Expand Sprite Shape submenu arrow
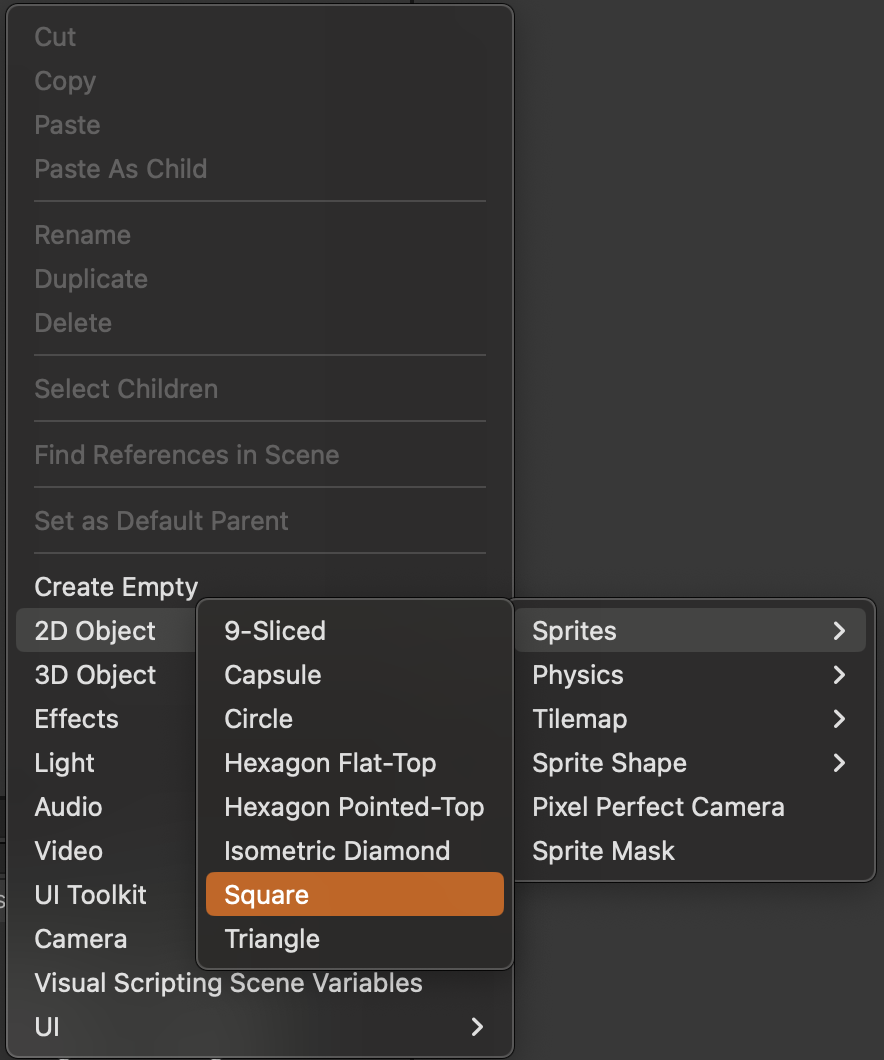Viewport: 884px width, 1060px height. click(x=839, y=763)
